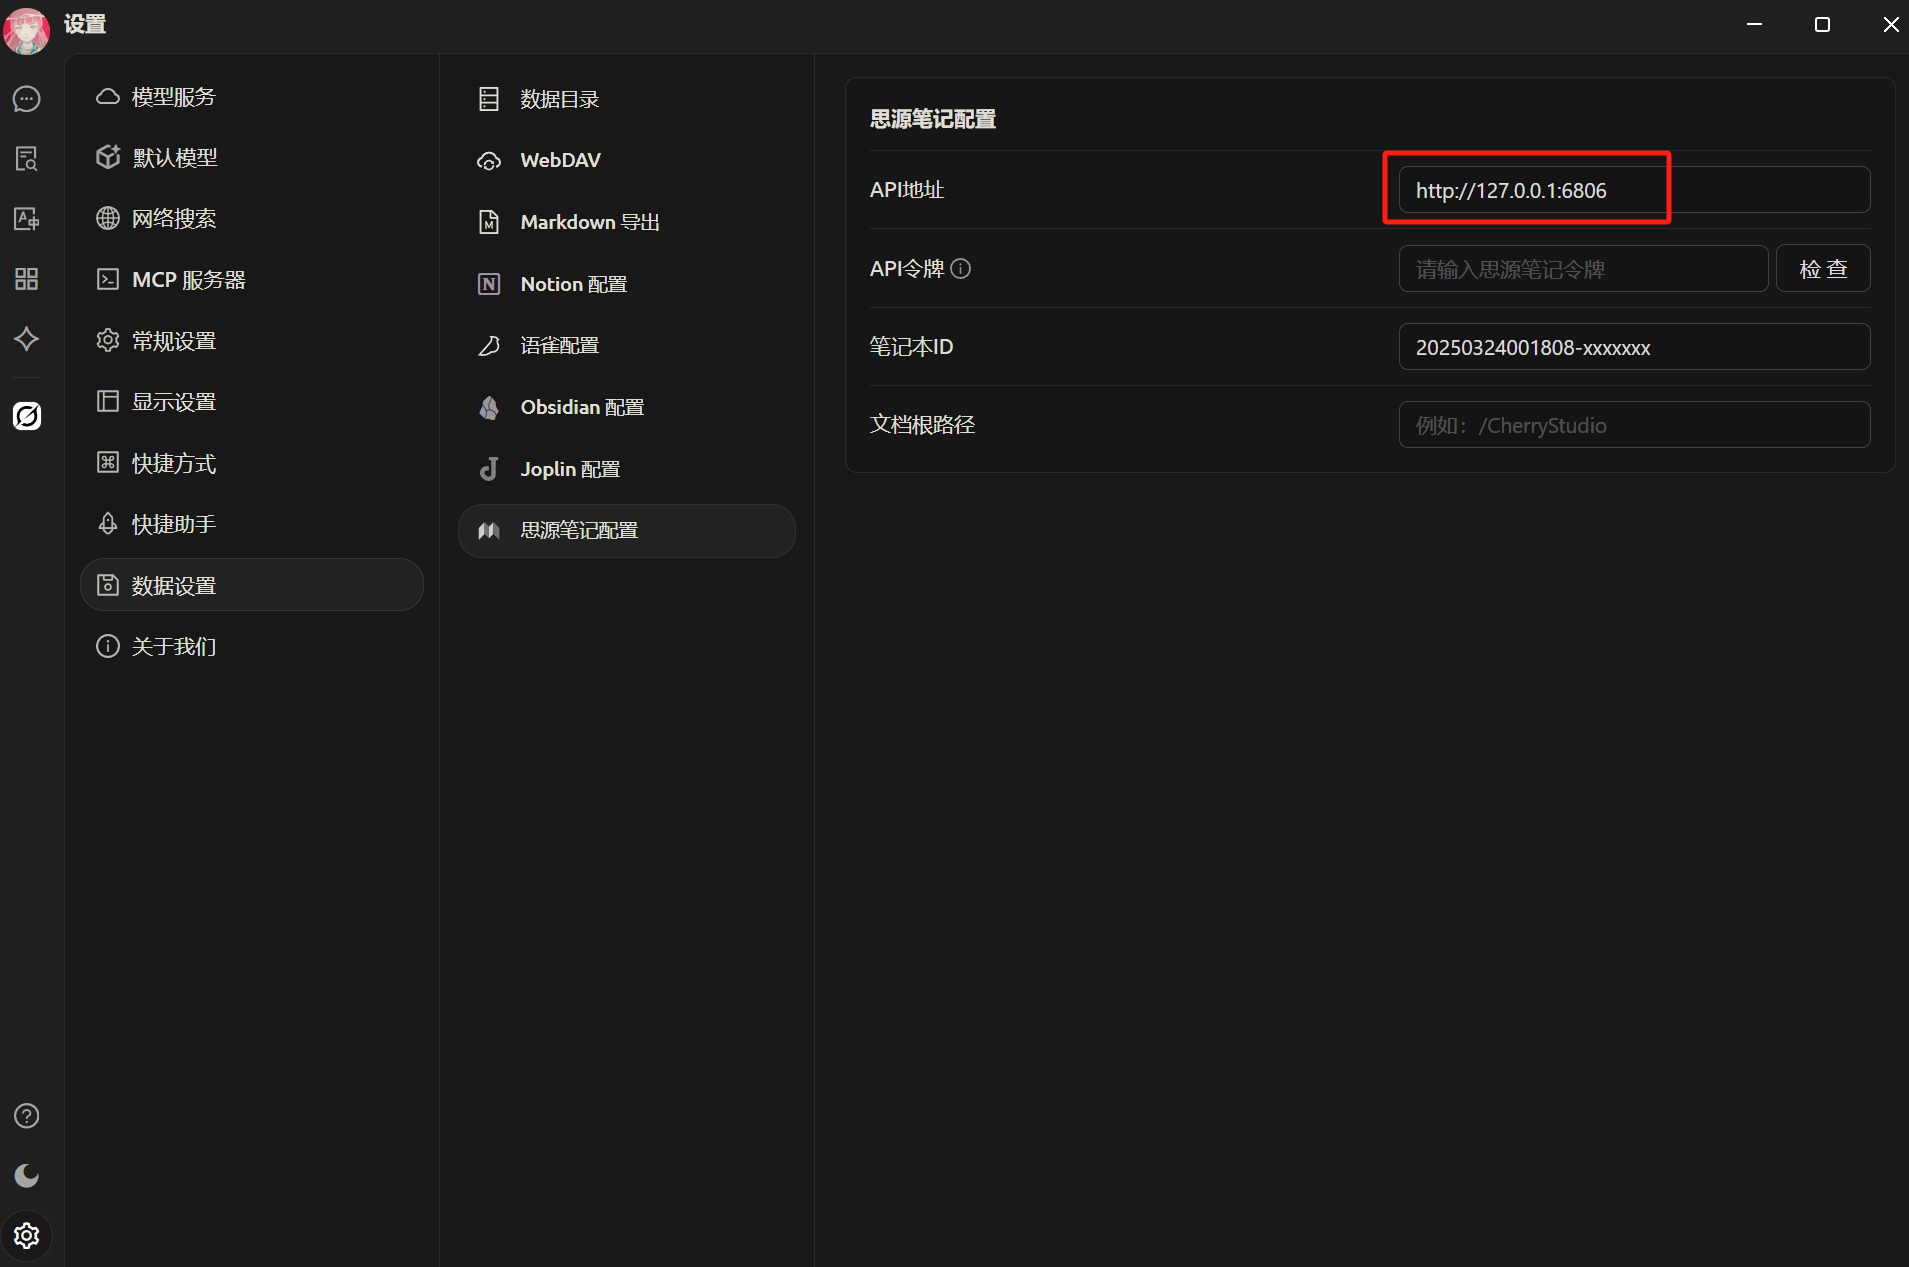Click the help question mark icon
This screenshot has height=1267, width=1909.
pyautogui.click(x=27, y=1116)
